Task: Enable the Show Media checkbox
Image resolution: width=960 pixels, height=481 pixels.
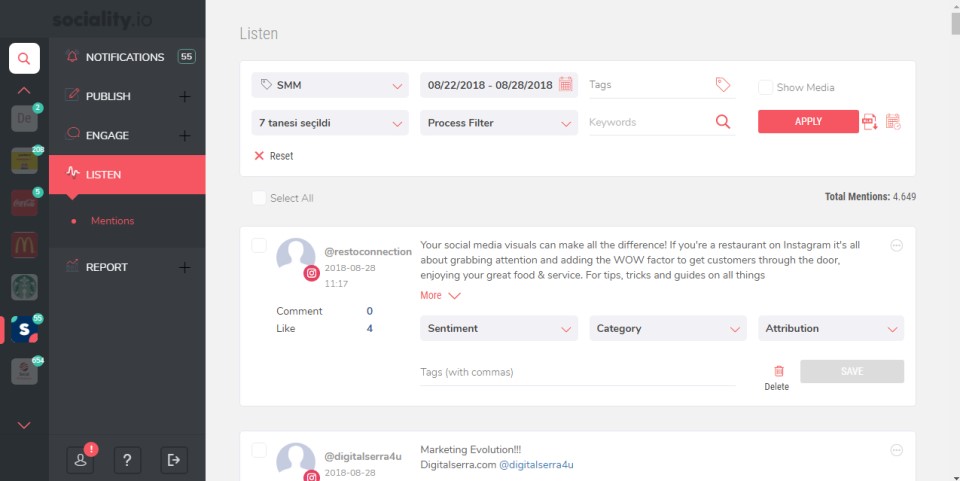Action: [x=765, y=87]
